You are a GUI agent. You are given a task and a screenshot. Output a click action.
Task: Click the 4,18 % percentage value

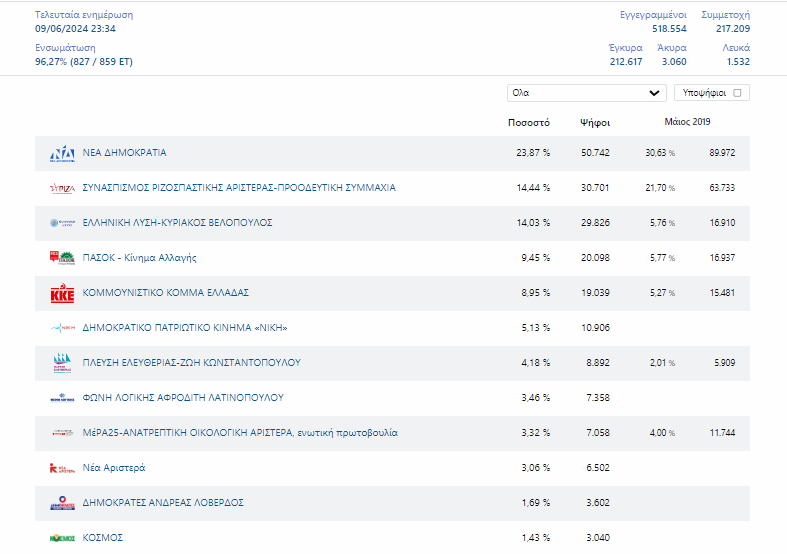point(536,362)
